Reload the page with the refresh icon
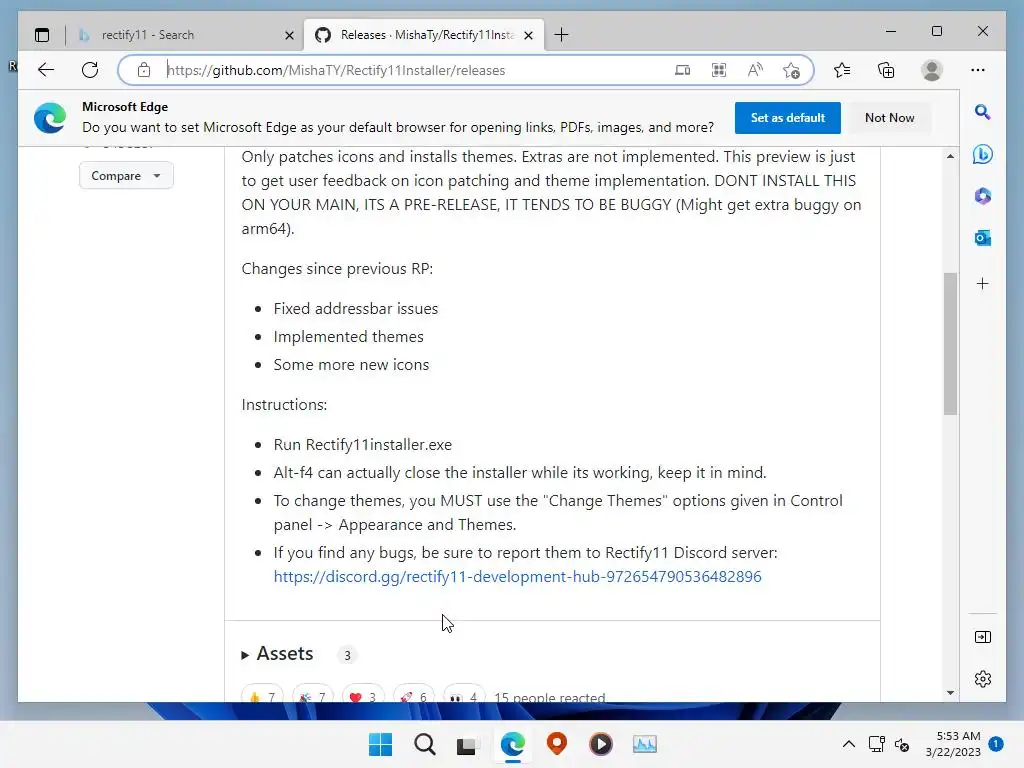This screenshot has height=768, width=1024. (x=90, y=70)
